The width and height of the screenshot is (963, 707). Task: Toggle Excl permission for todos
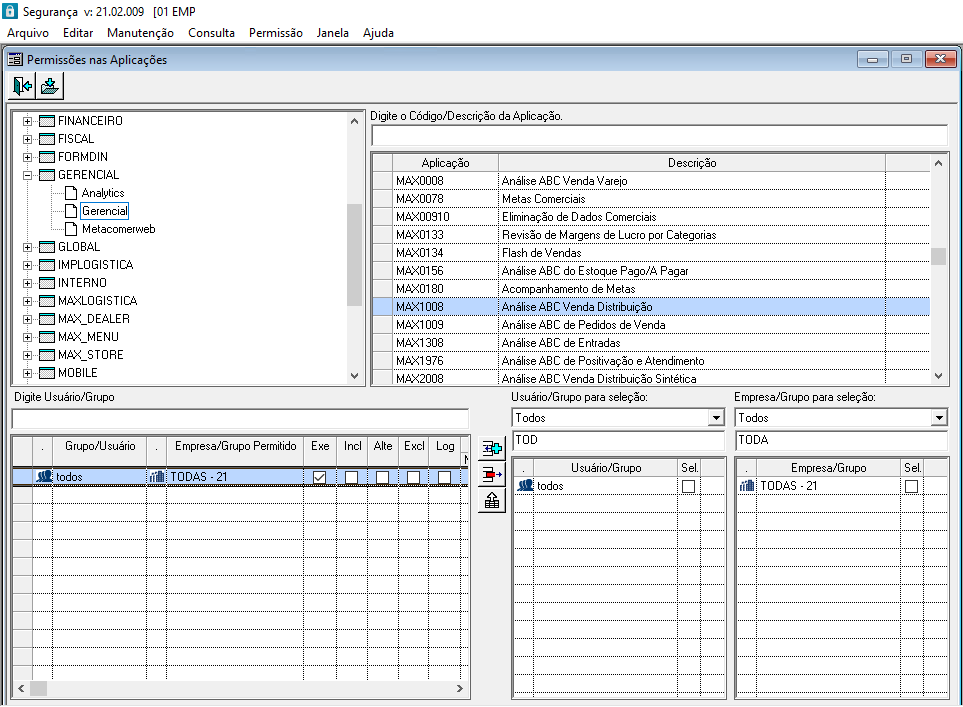pos(413,477)
